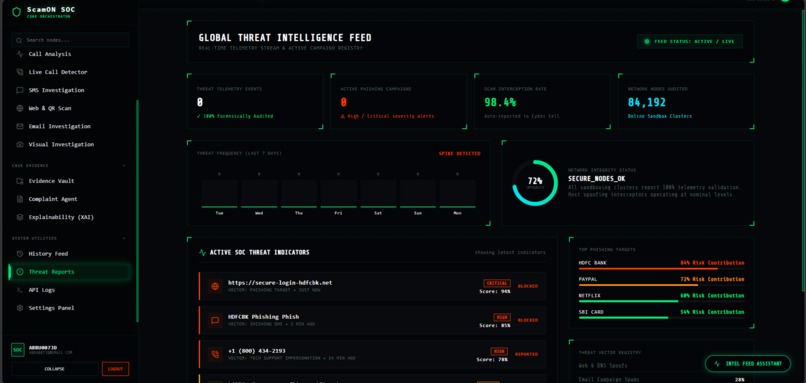Viewport: 806px width, 383px height.
Task: Click https://secure-login-hdfcbk.net indicator title
Action: pyautogui.click(x=280, y=283)
